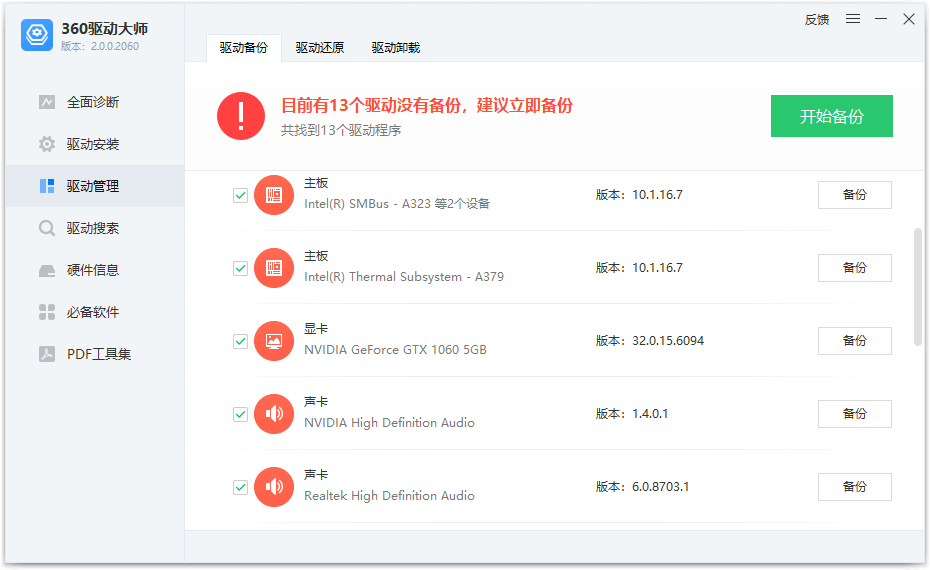
Task: Click the 硬件信息 drive icon
Action: pos(47,271)
